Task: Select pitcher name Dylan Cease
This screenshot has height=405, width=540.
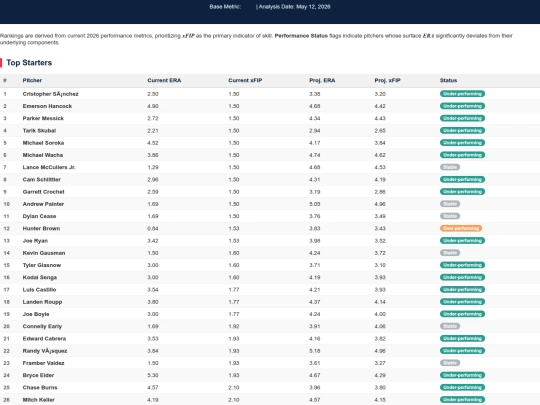Action: (39, 216)
